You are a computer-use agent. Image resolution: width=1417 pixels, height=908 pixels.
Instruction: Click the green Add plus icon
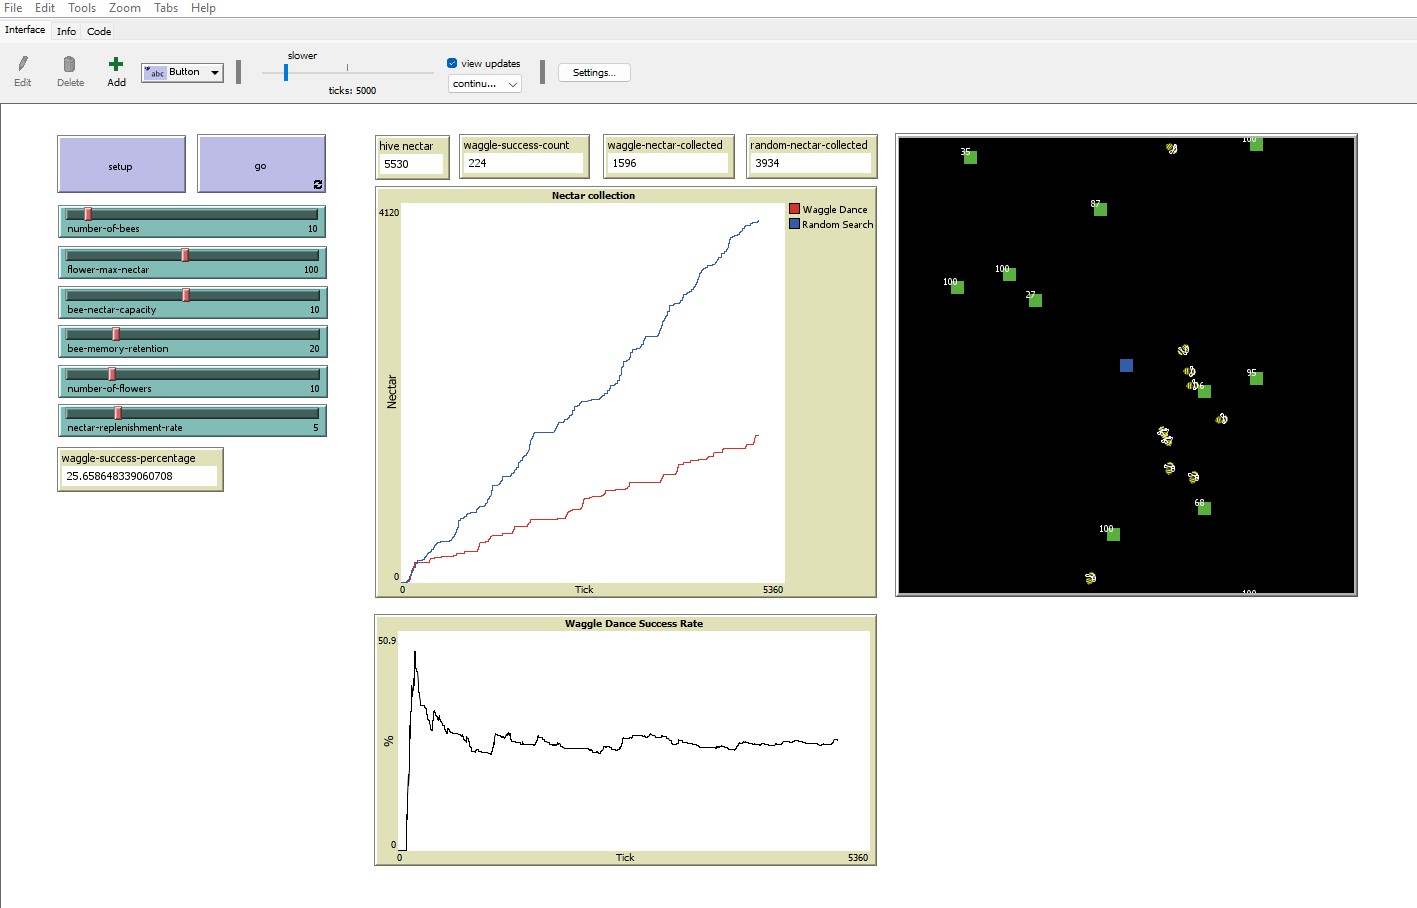[x=116, y=65]
